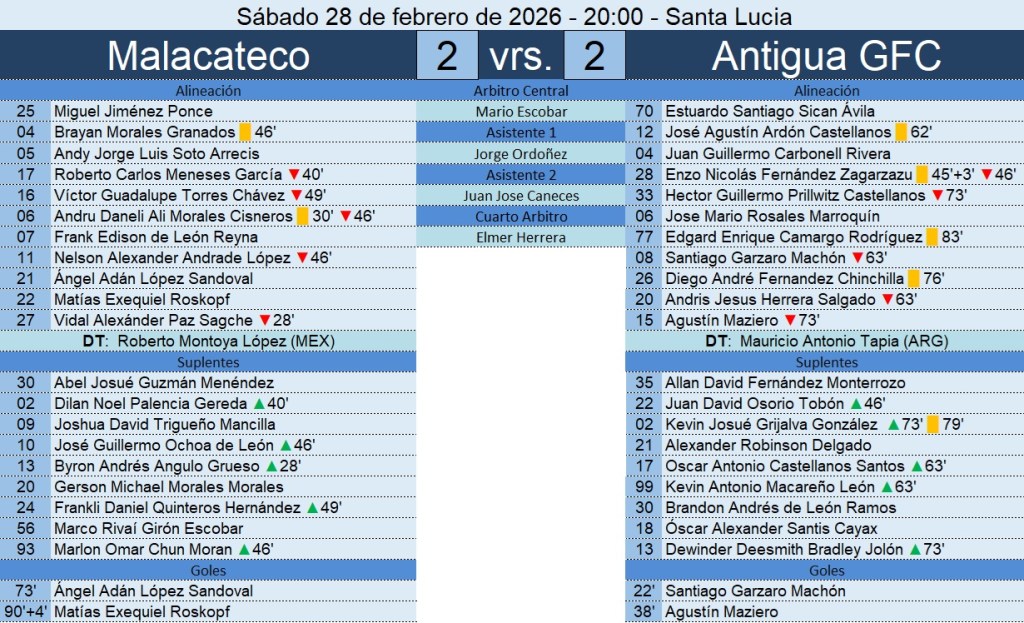
Task: Select the Cuarto Arbitro label
Action: pyautogui.click(x=521, y=216)
